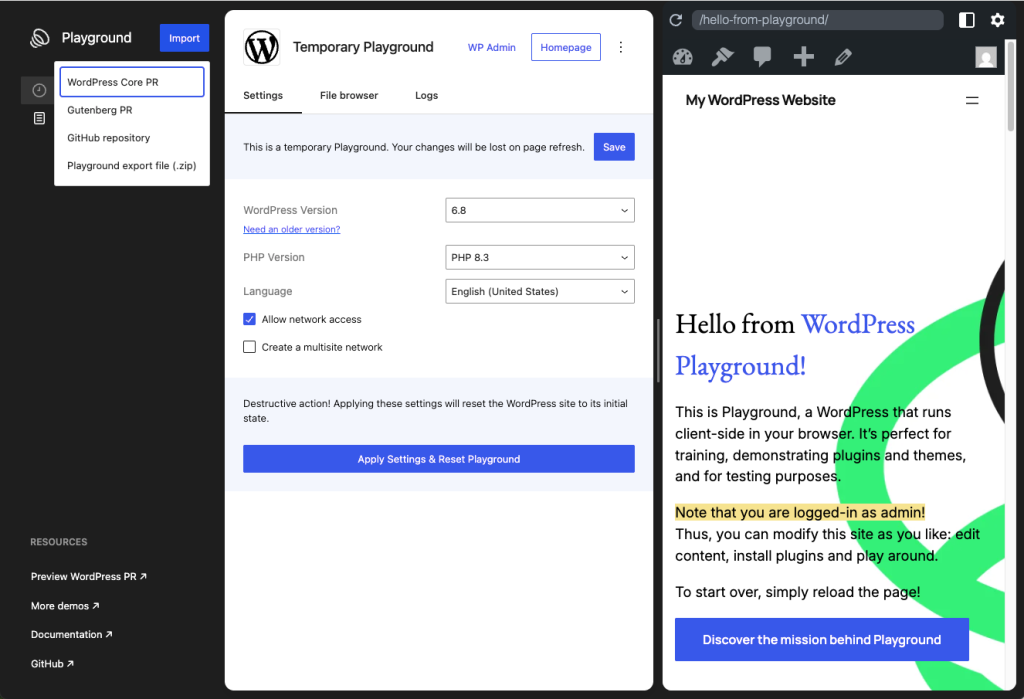The height and width of the screenshot is (699, 1024).
Task: Open the PHP Version dropdown
Action: (539, 257)
